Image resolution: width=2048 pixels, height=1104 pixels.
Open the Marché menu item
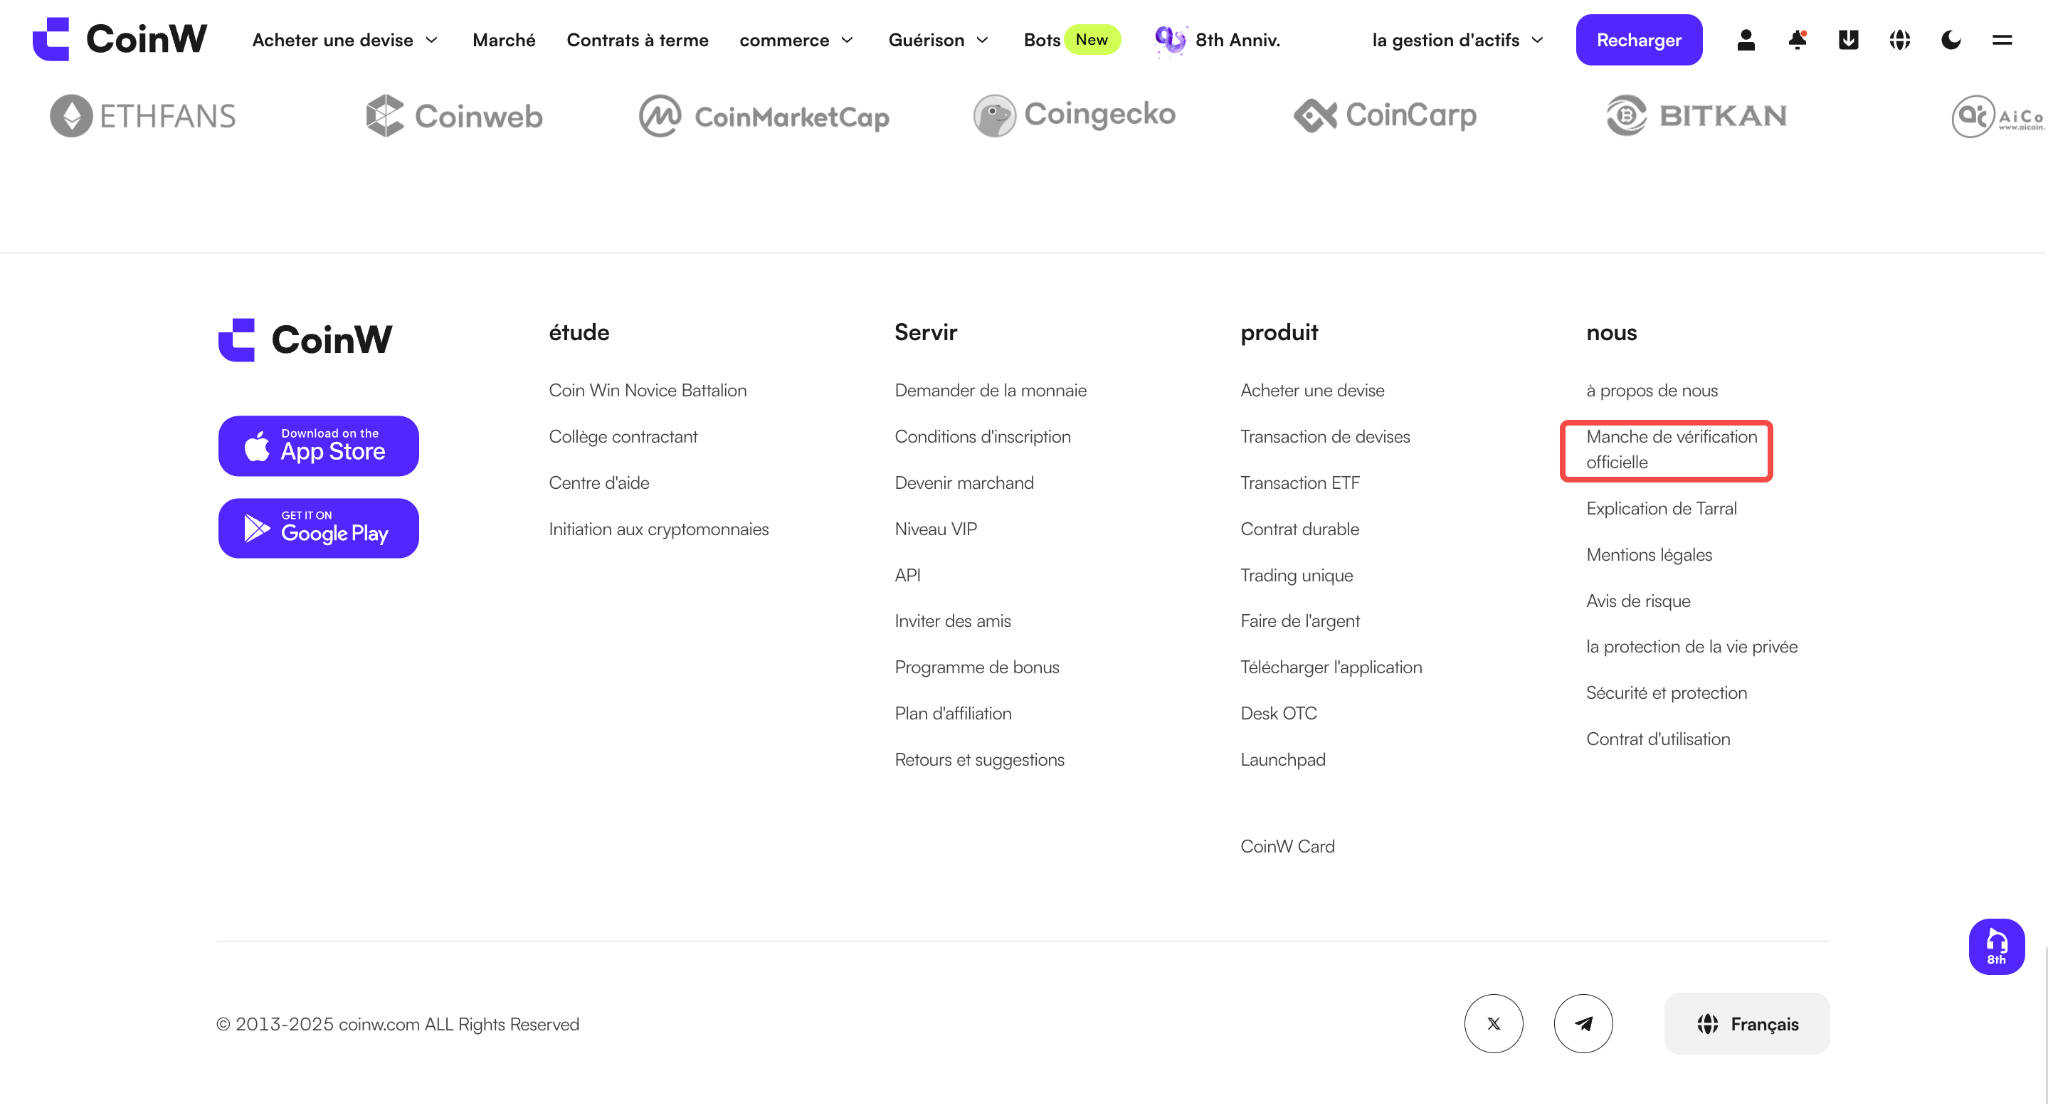click(x=504, y=40)
